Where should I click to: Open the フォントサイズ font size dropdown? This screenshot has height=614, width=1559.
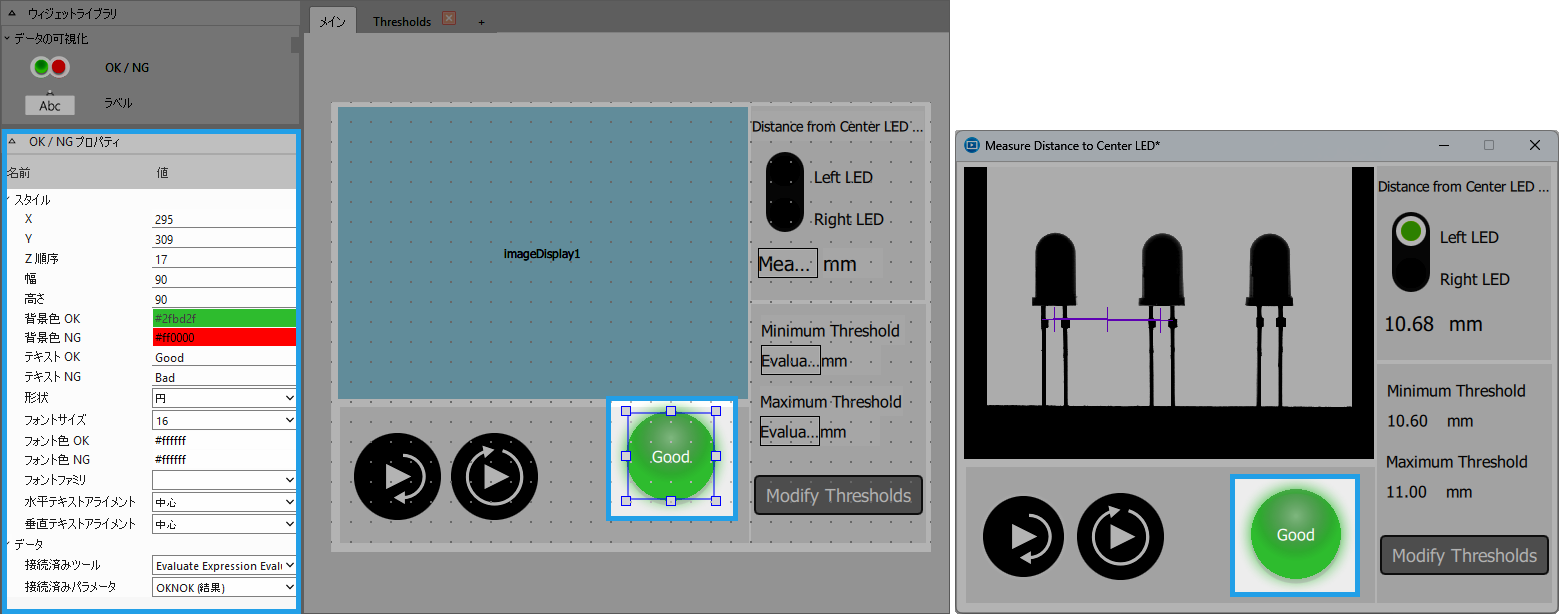(224, 421)
